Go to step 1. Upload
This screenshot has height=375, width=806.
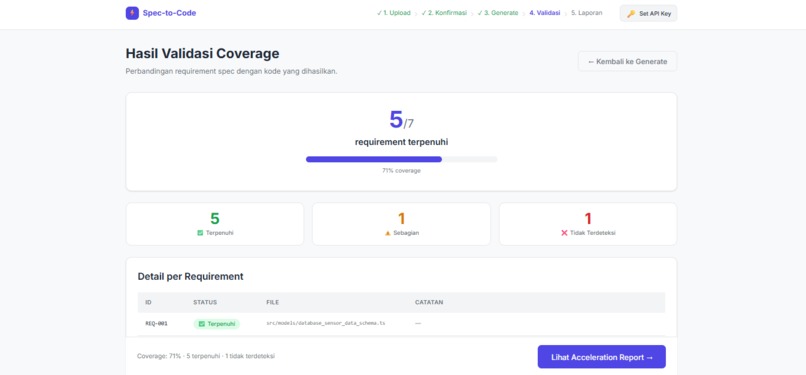point(394,13)
